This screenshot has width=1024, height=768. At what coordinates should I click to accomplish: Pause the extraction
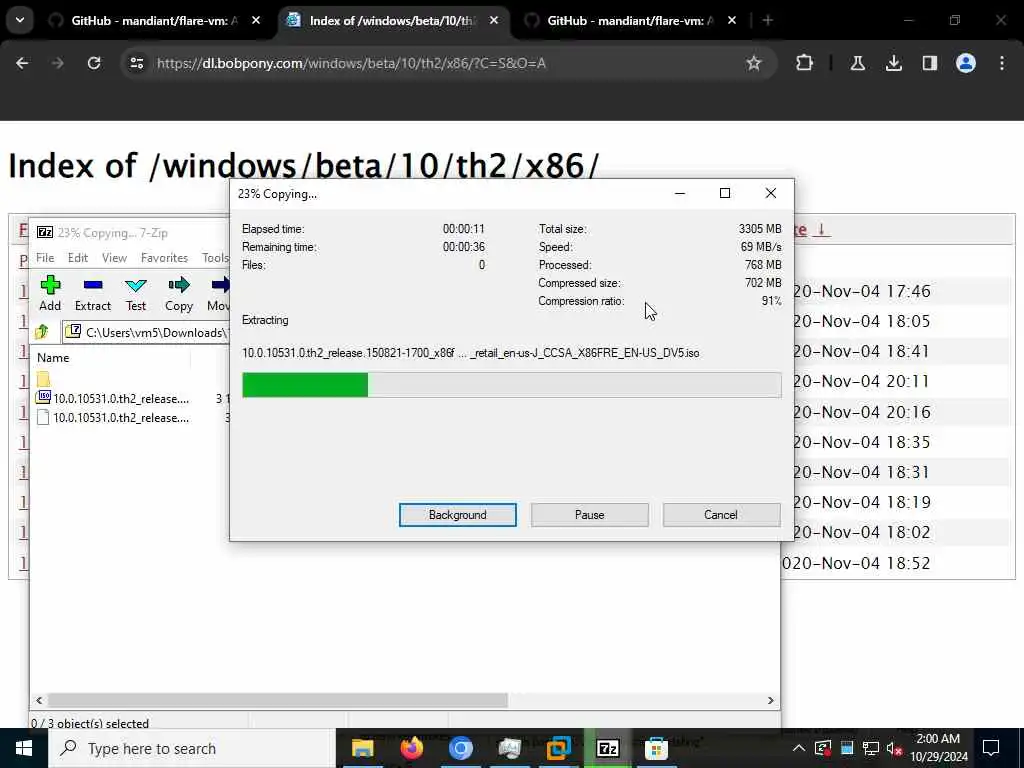coord(590,515)
